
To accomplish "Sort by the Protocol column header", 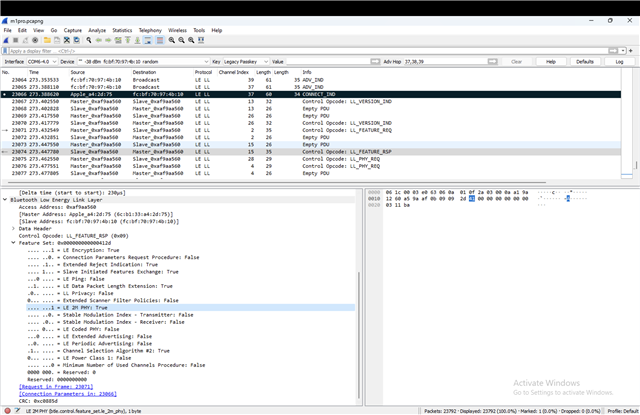I will (203, 72).
